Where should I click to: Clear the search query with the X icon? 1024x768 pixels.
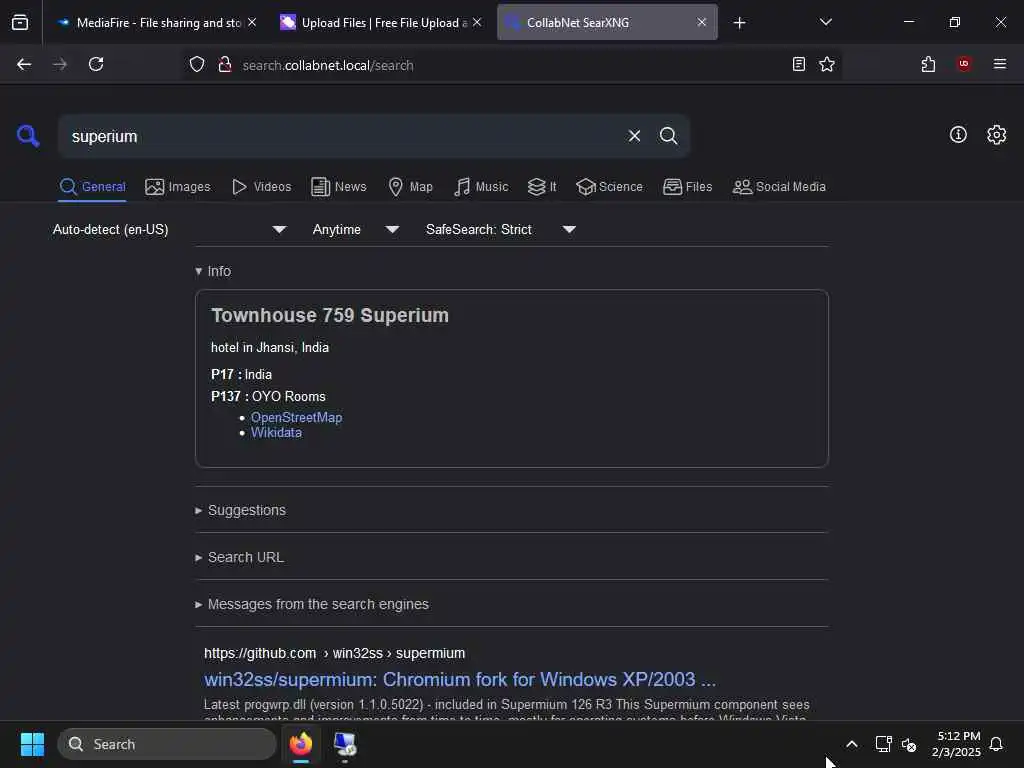pos(634,136)
